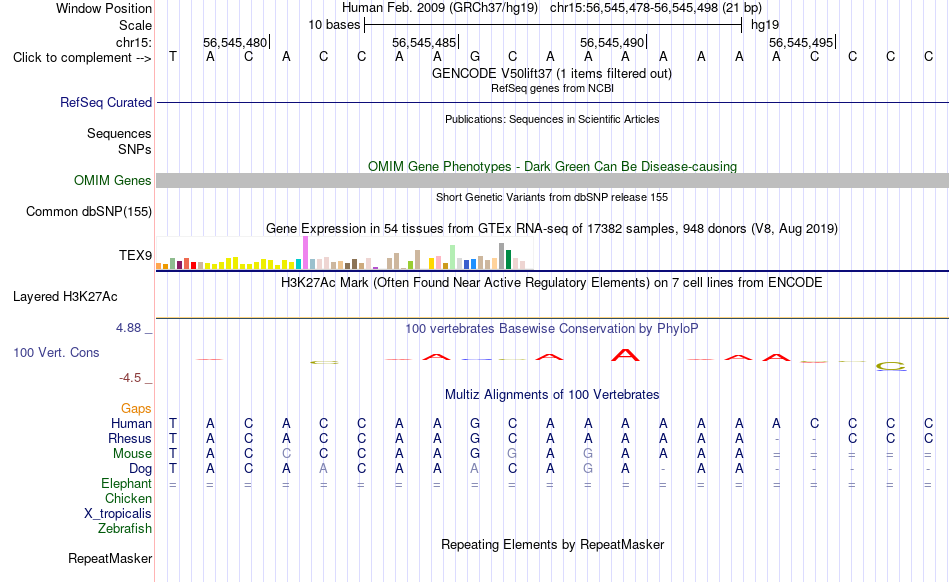Click the 100 Vert. Cons label
The image size is (950, 582).
56,352
